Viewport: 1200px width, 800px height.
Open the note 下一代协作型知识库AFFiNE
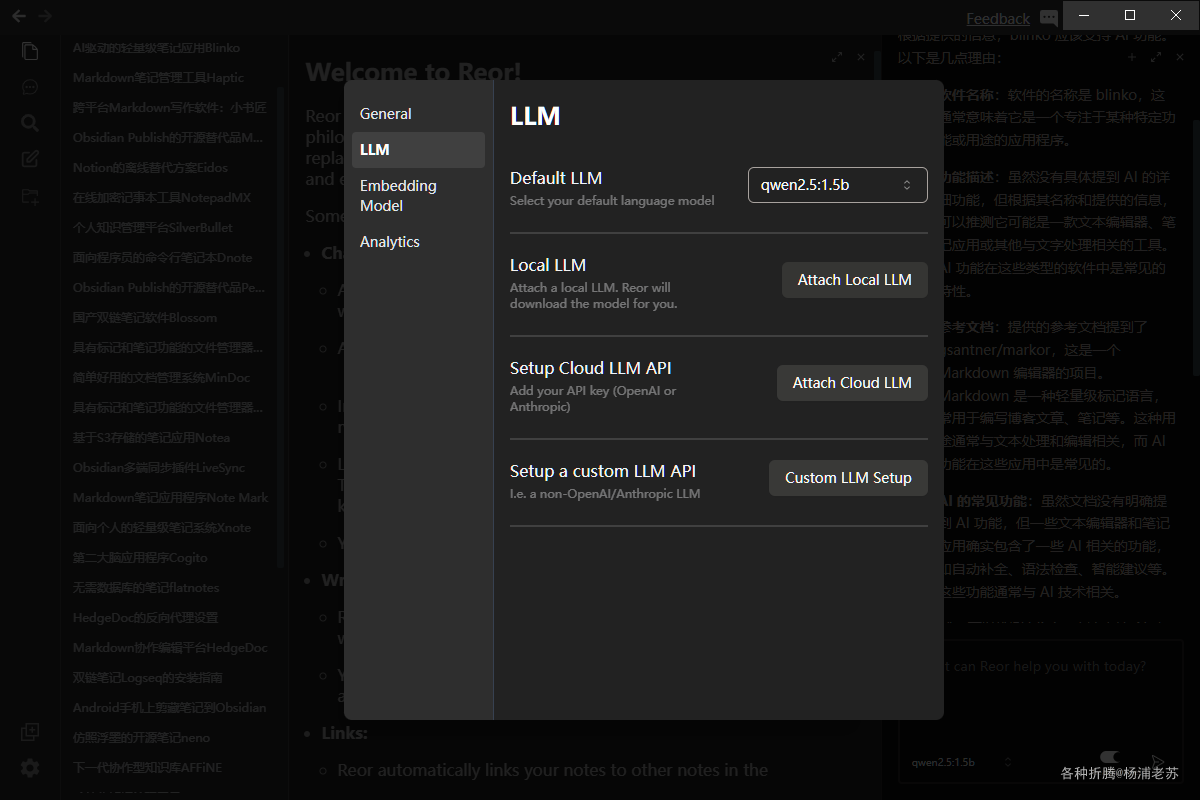coord(147,768)
